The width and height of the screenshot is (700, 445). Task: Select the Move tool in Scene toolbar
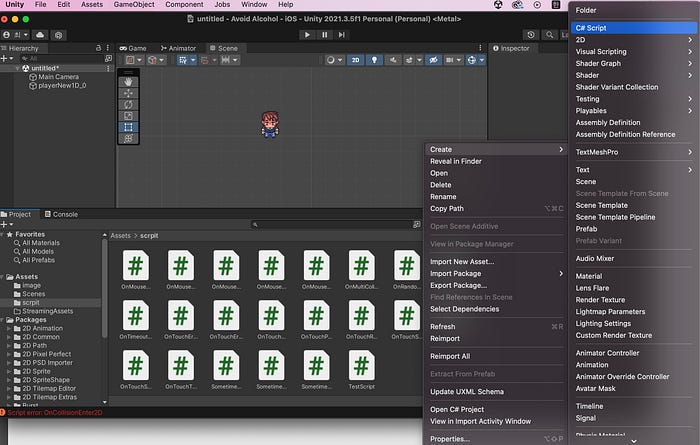click(128, 93)
